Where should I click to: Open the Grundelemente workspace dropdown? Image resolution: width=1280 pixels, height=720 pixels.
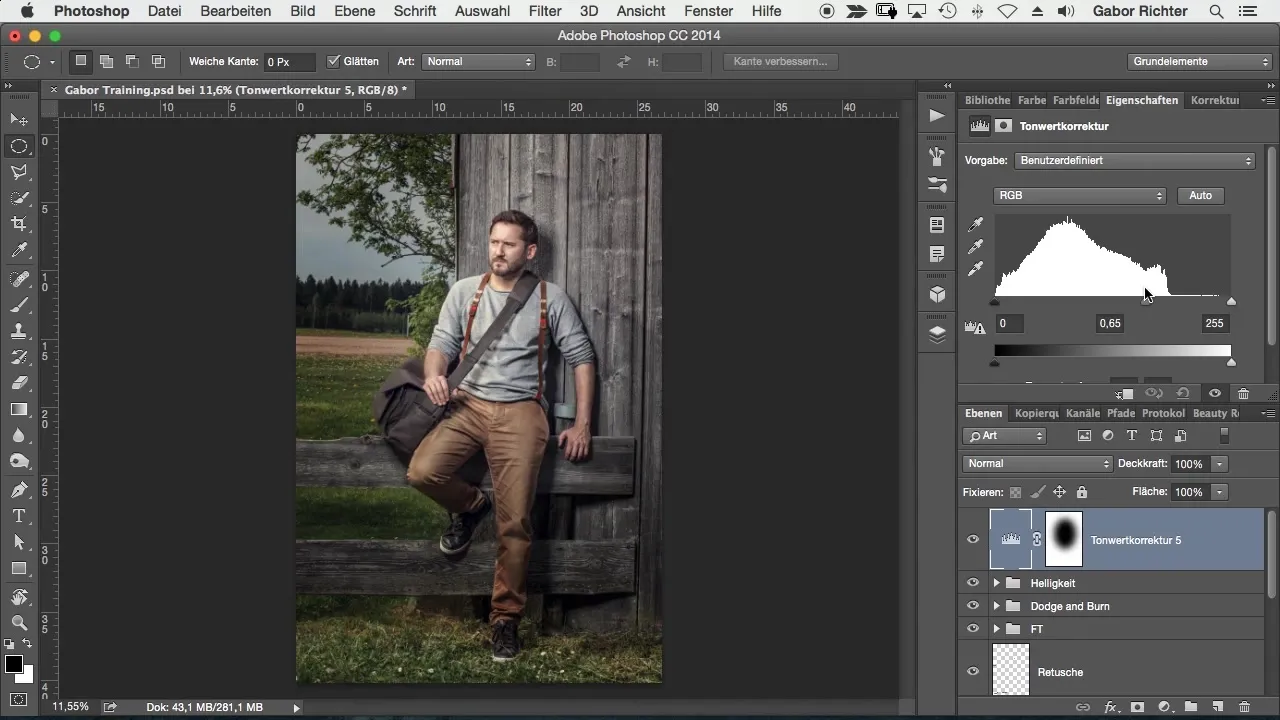click(x=1198, y=61)
